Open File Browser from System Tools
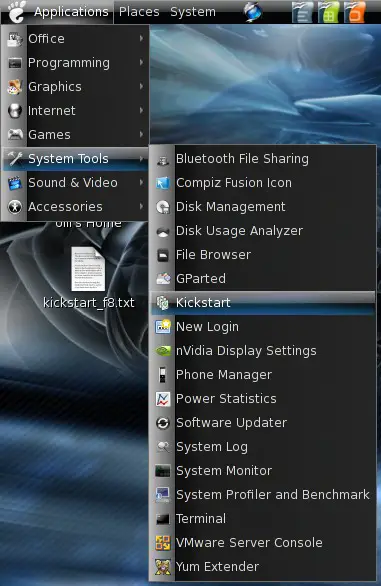Screen dimensions: 381x586 click(x=263, y=255)
